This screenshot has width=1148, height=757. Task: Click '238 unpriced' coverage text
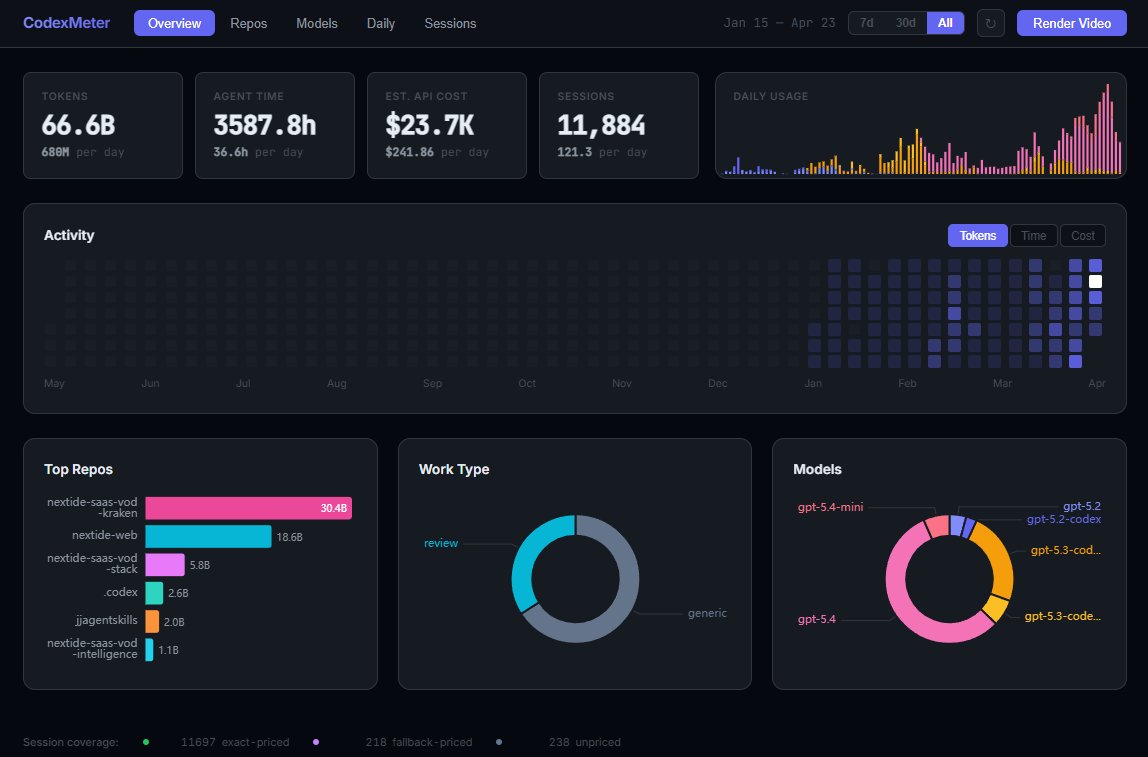[585, 742]
